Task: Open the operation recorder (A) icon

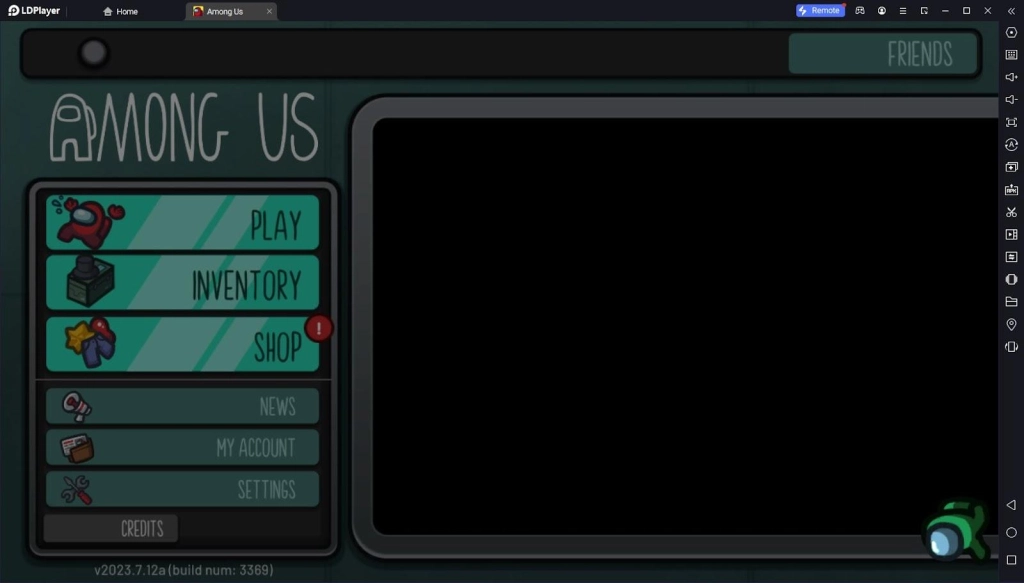Action: coord(1011,144)
